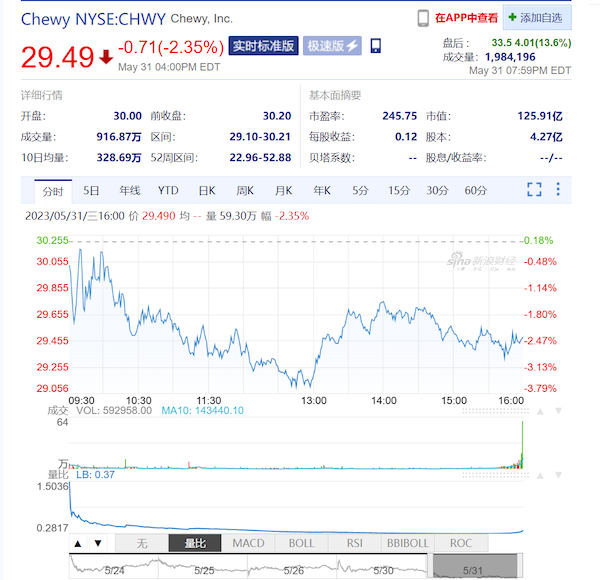
Task: Open the three-dot chart options menu
Action: click(x=558, y=189)
